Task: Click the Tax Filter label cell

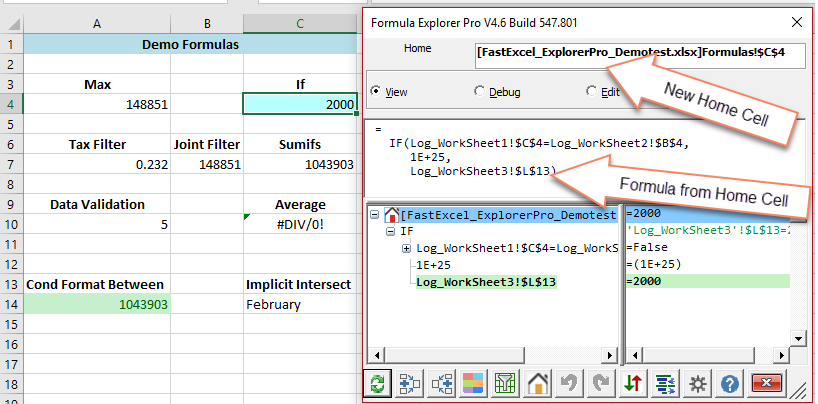Action: [97, 145]
